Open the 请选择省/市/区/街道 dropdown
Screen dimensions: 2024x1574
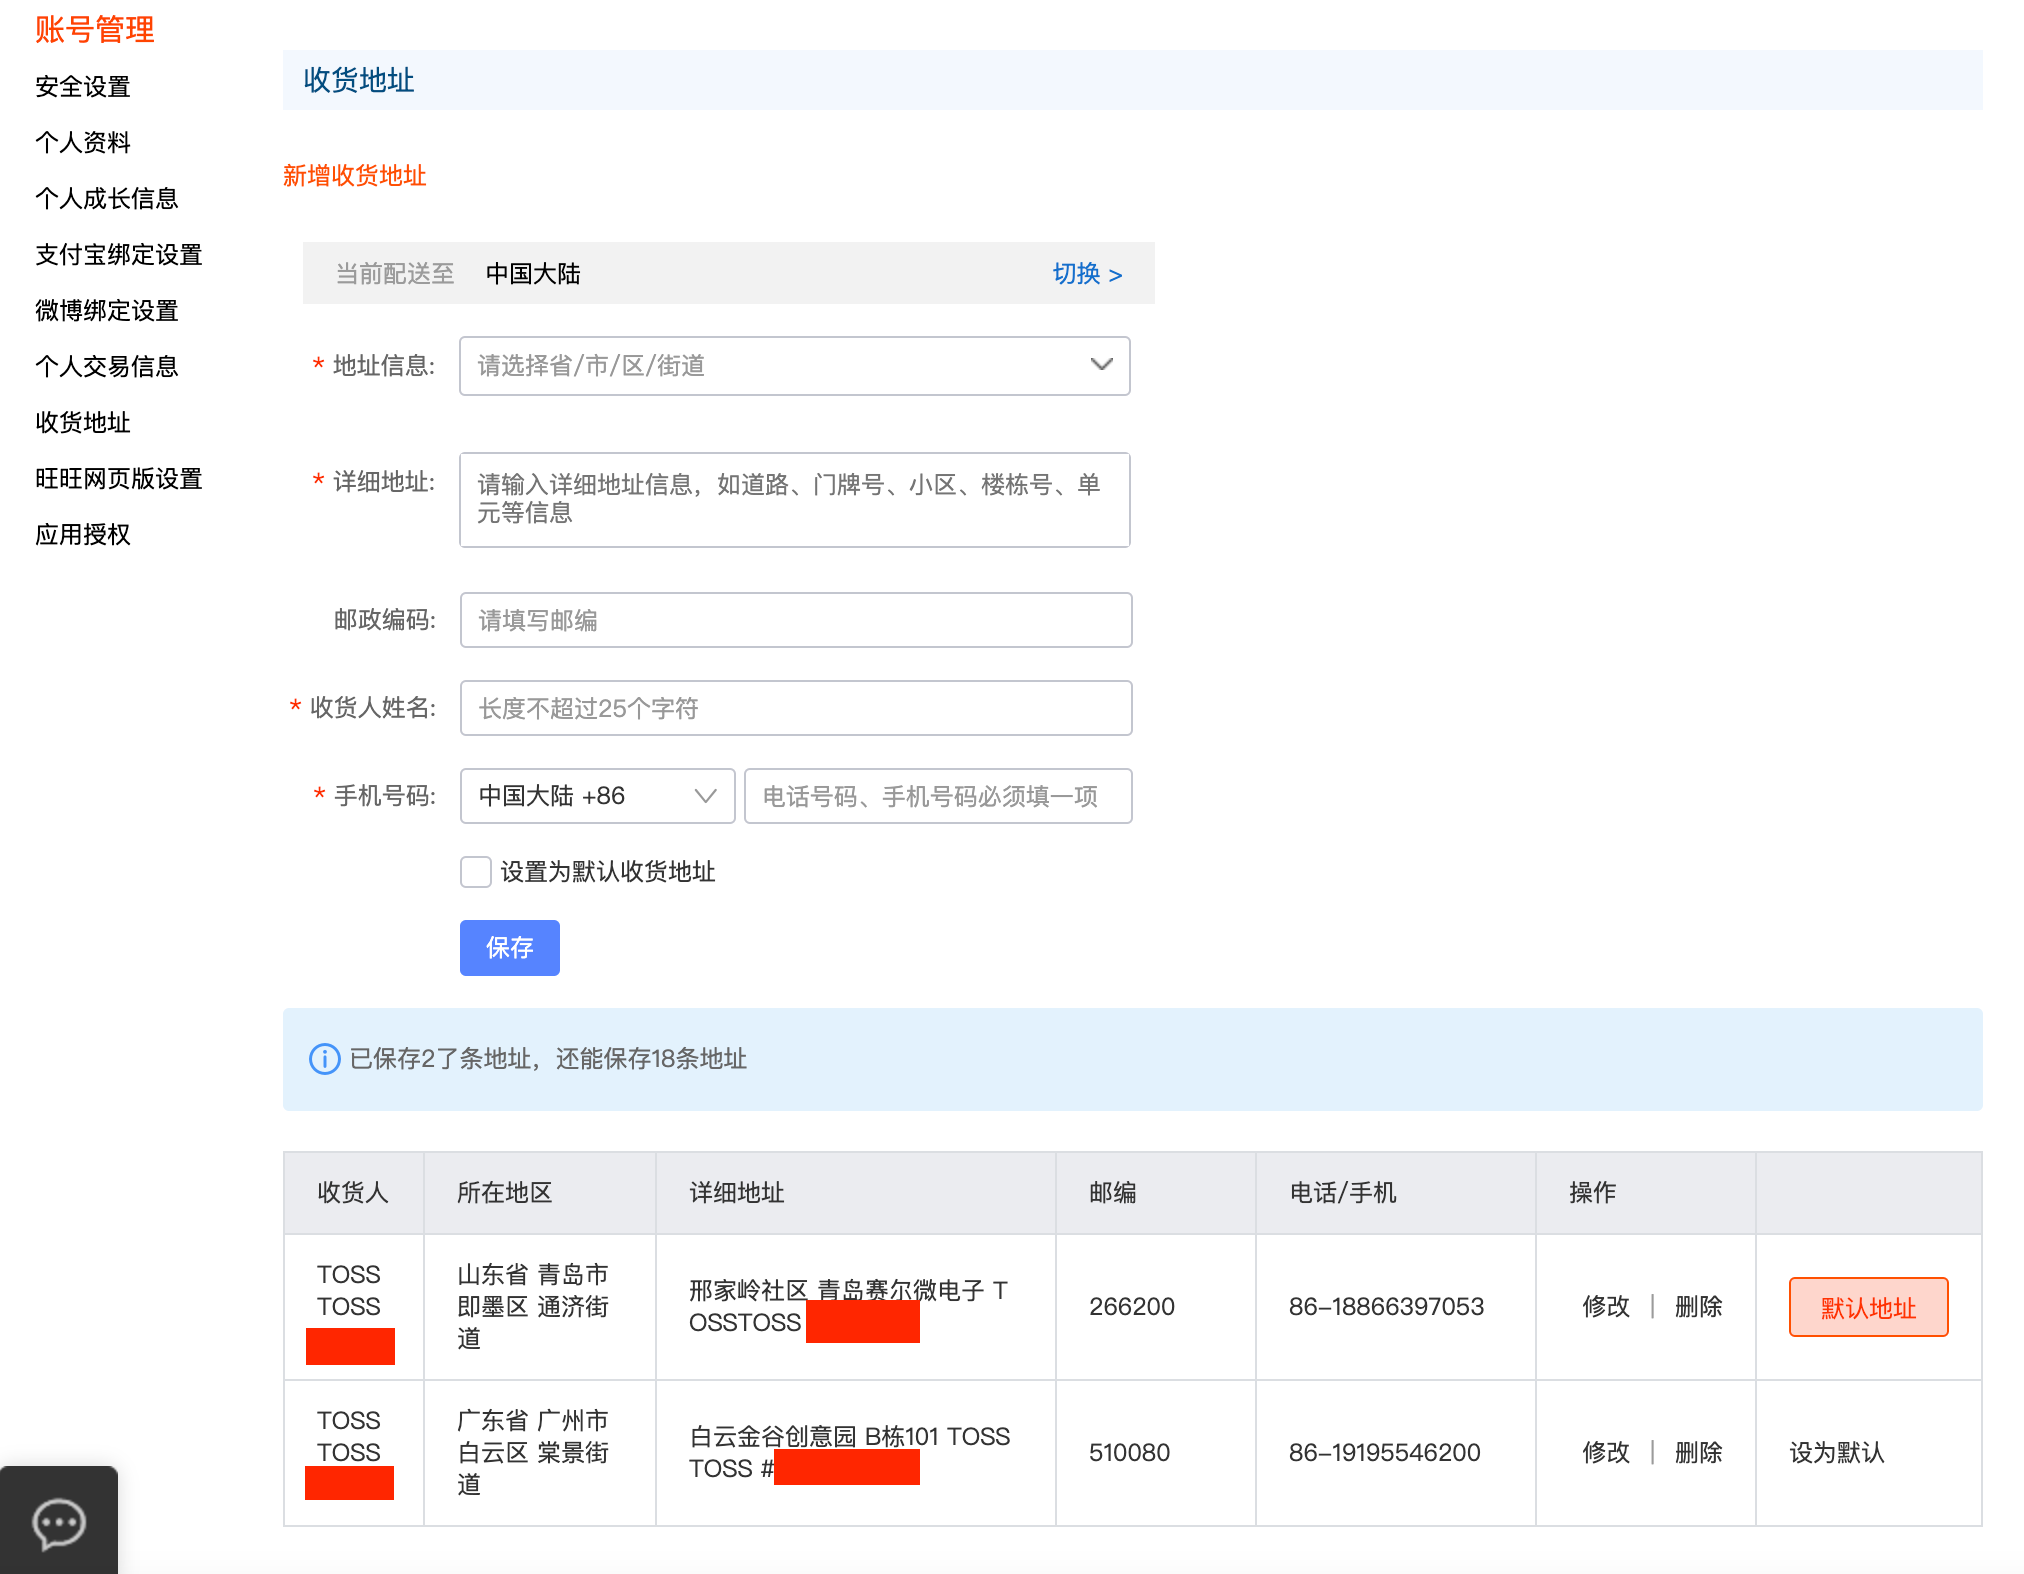[x=780, y=366]
